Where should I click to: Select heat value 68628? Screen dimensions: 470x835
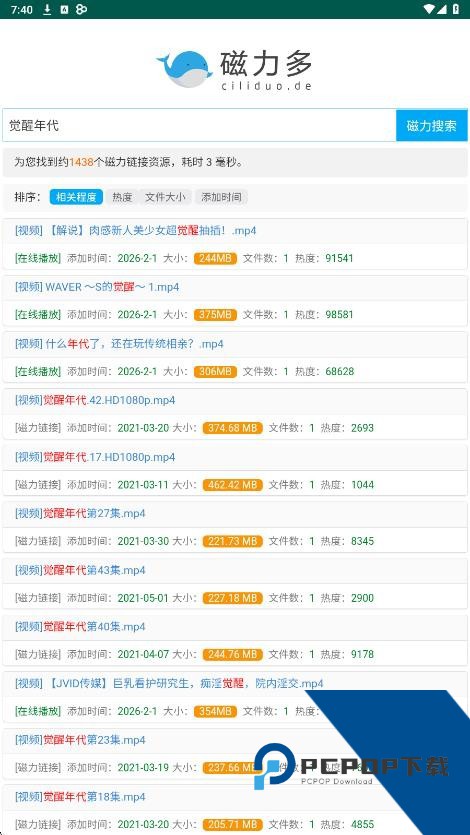click(x=340, y=371)
